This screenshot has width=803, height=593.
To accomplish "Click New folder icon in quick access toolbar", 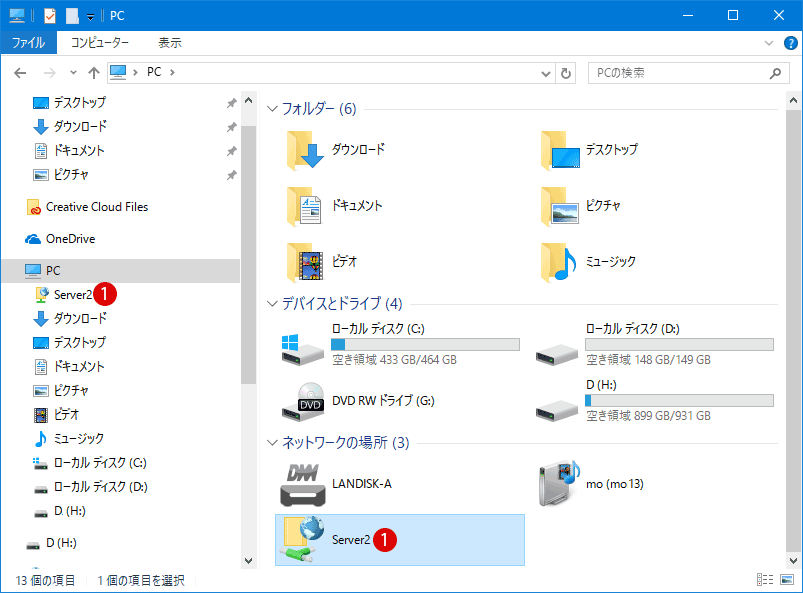I will [x=72, y=16].
